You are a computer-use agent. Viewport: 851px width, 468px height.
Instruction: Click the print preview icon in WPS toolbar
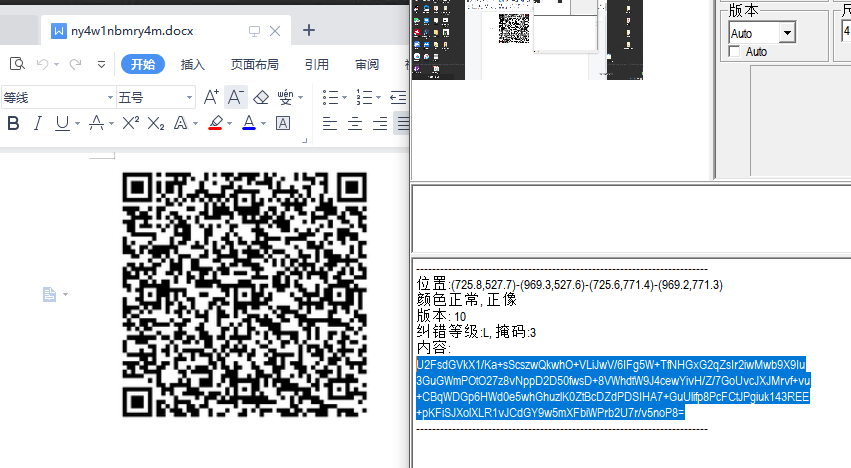tap(17, 64)
